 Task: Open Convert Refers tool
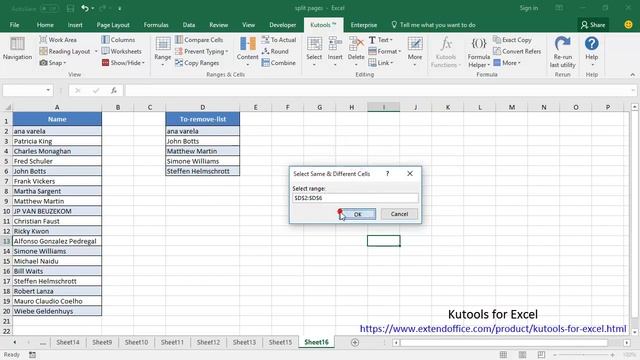click(517, 51)
